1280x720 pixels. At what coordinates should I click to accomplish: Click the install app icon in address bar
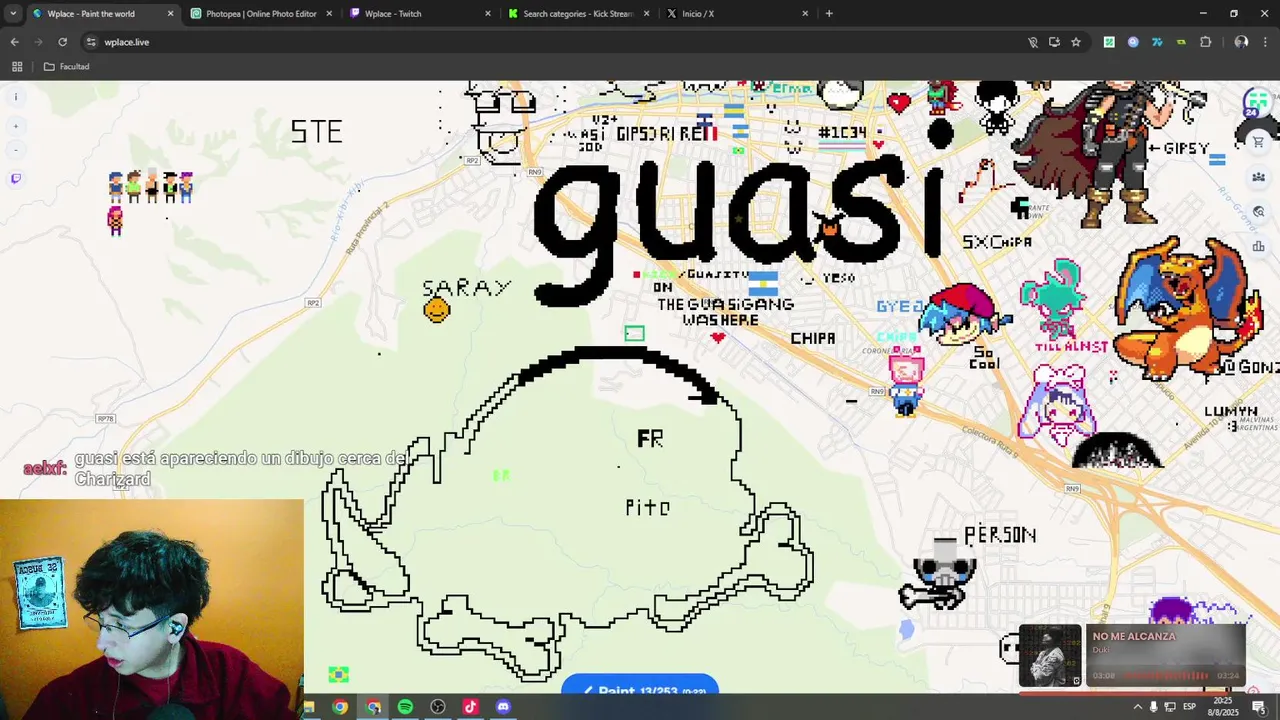[x=1054, y=42]
